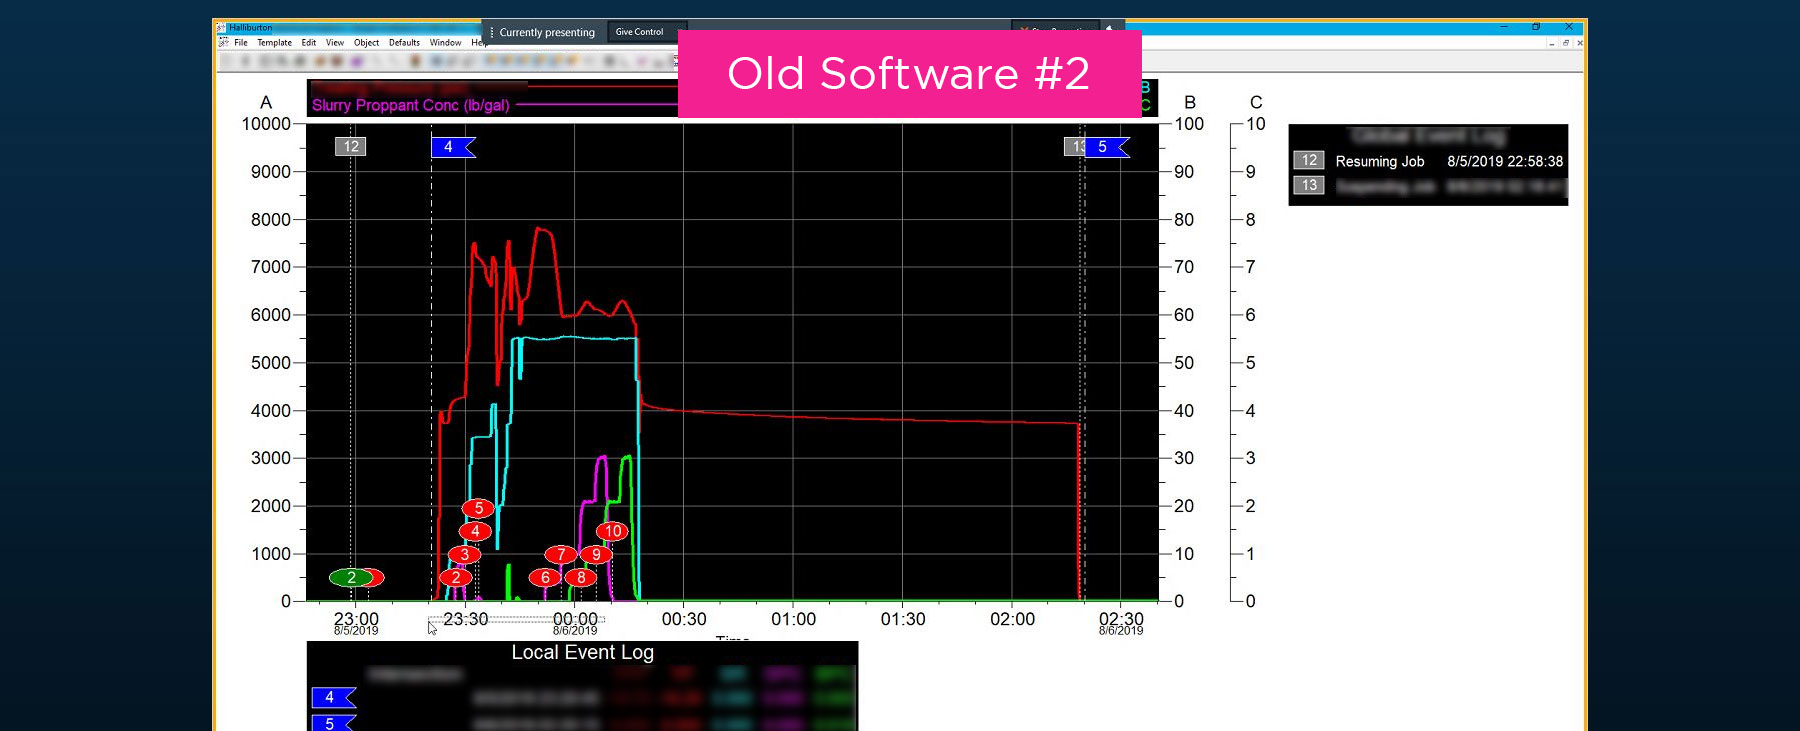The width and height of the screenshot is (1800, 731).
Task: Click the 50 tick on axis B
Action: coord(1184,363)
